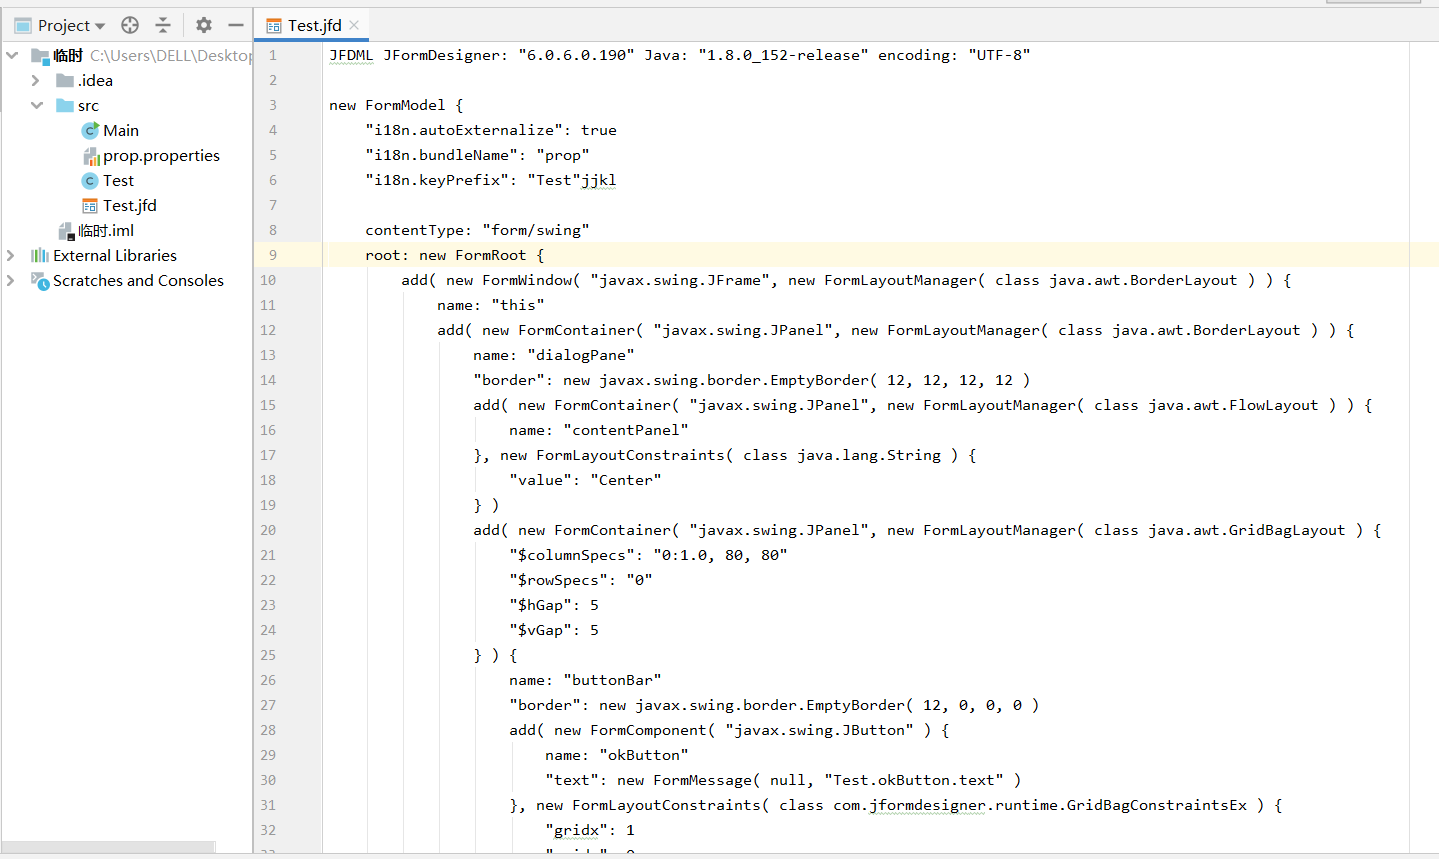Screen dimensions: 1439x859
Task: Expand the .idea folder
Action: pyautogui.click(x=36, y=80)
